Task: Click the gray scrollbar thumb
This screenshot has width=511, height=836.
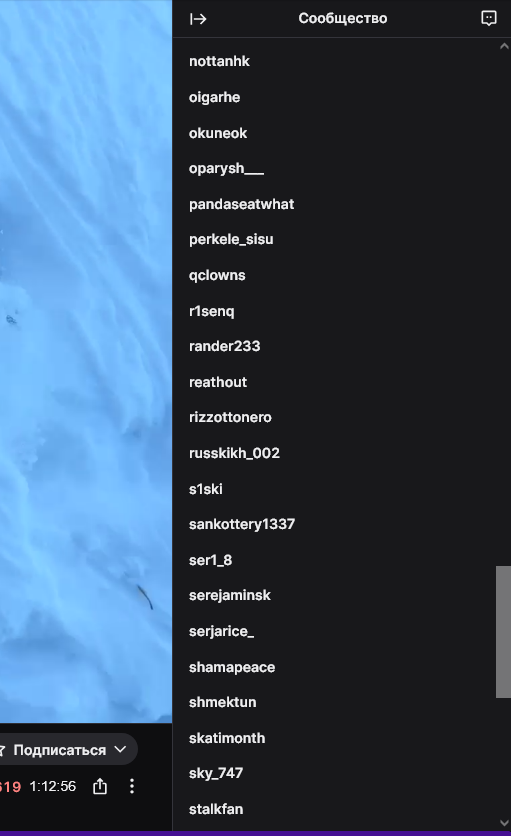Action: [x=504, y=632]
